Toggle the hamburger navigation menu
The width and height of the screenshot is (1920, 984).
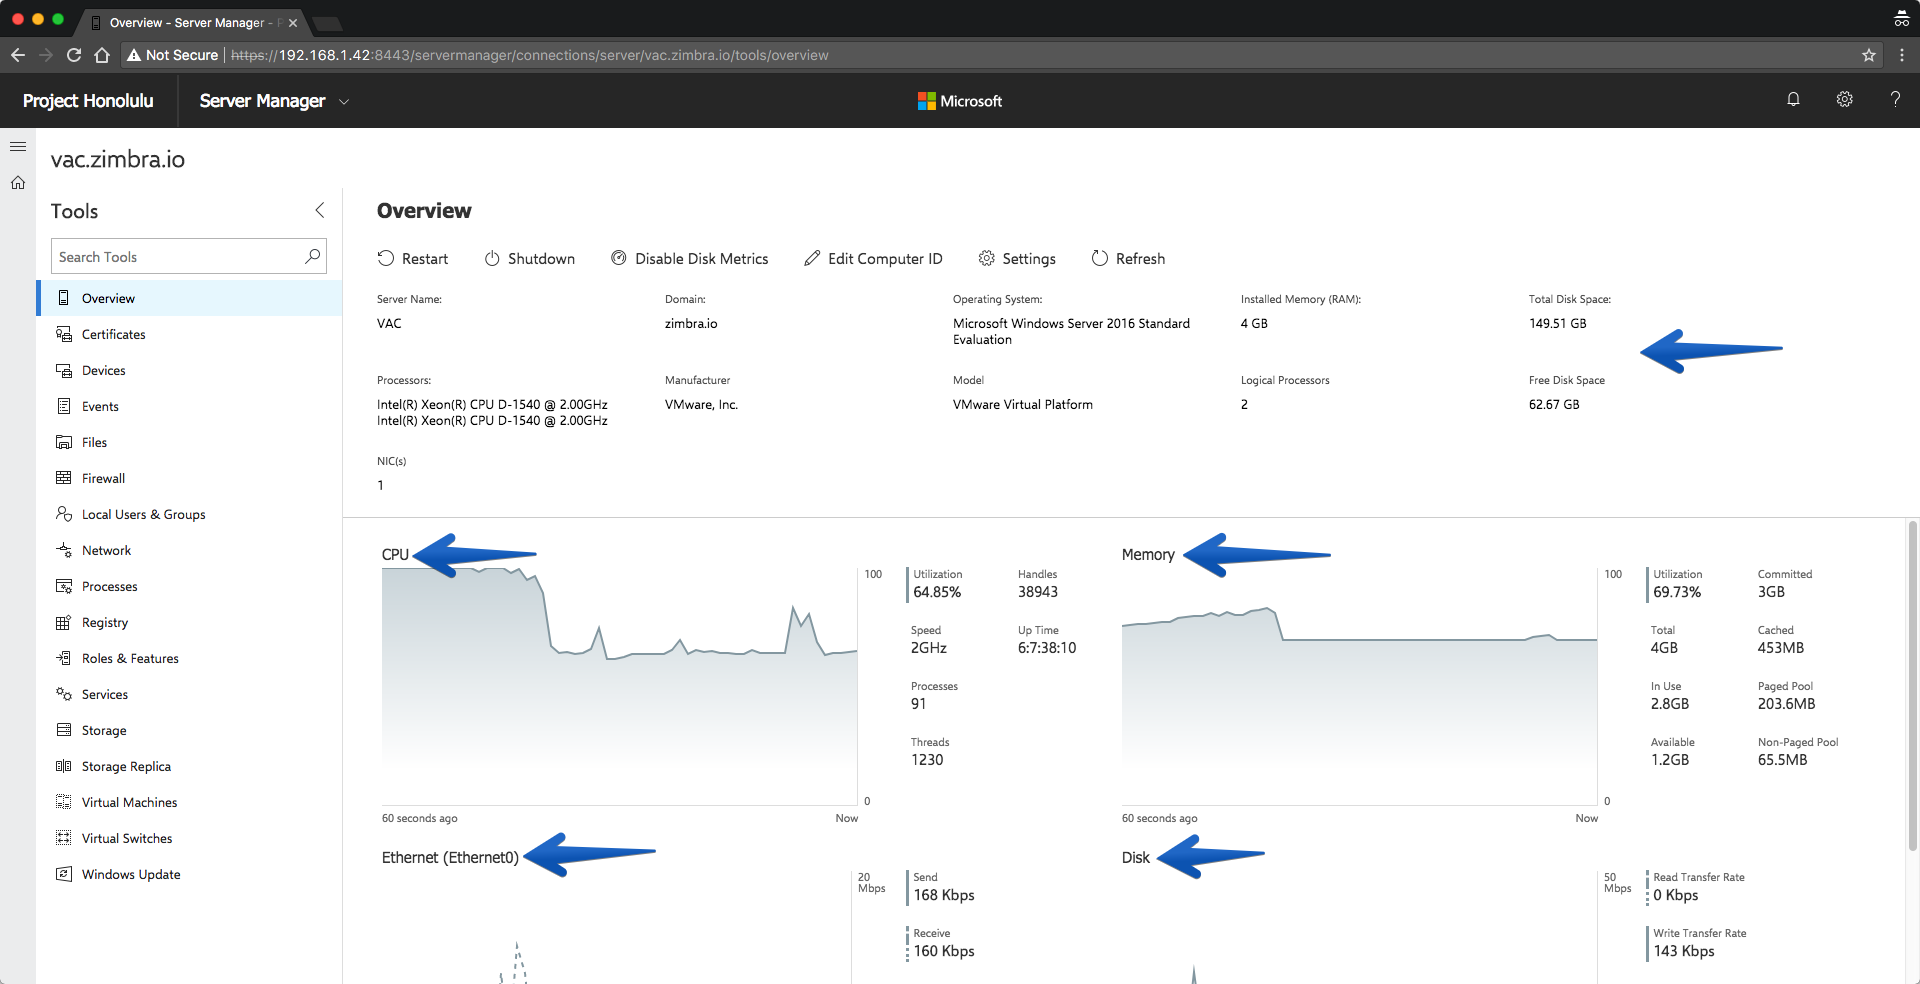click(x=18, y=146)
